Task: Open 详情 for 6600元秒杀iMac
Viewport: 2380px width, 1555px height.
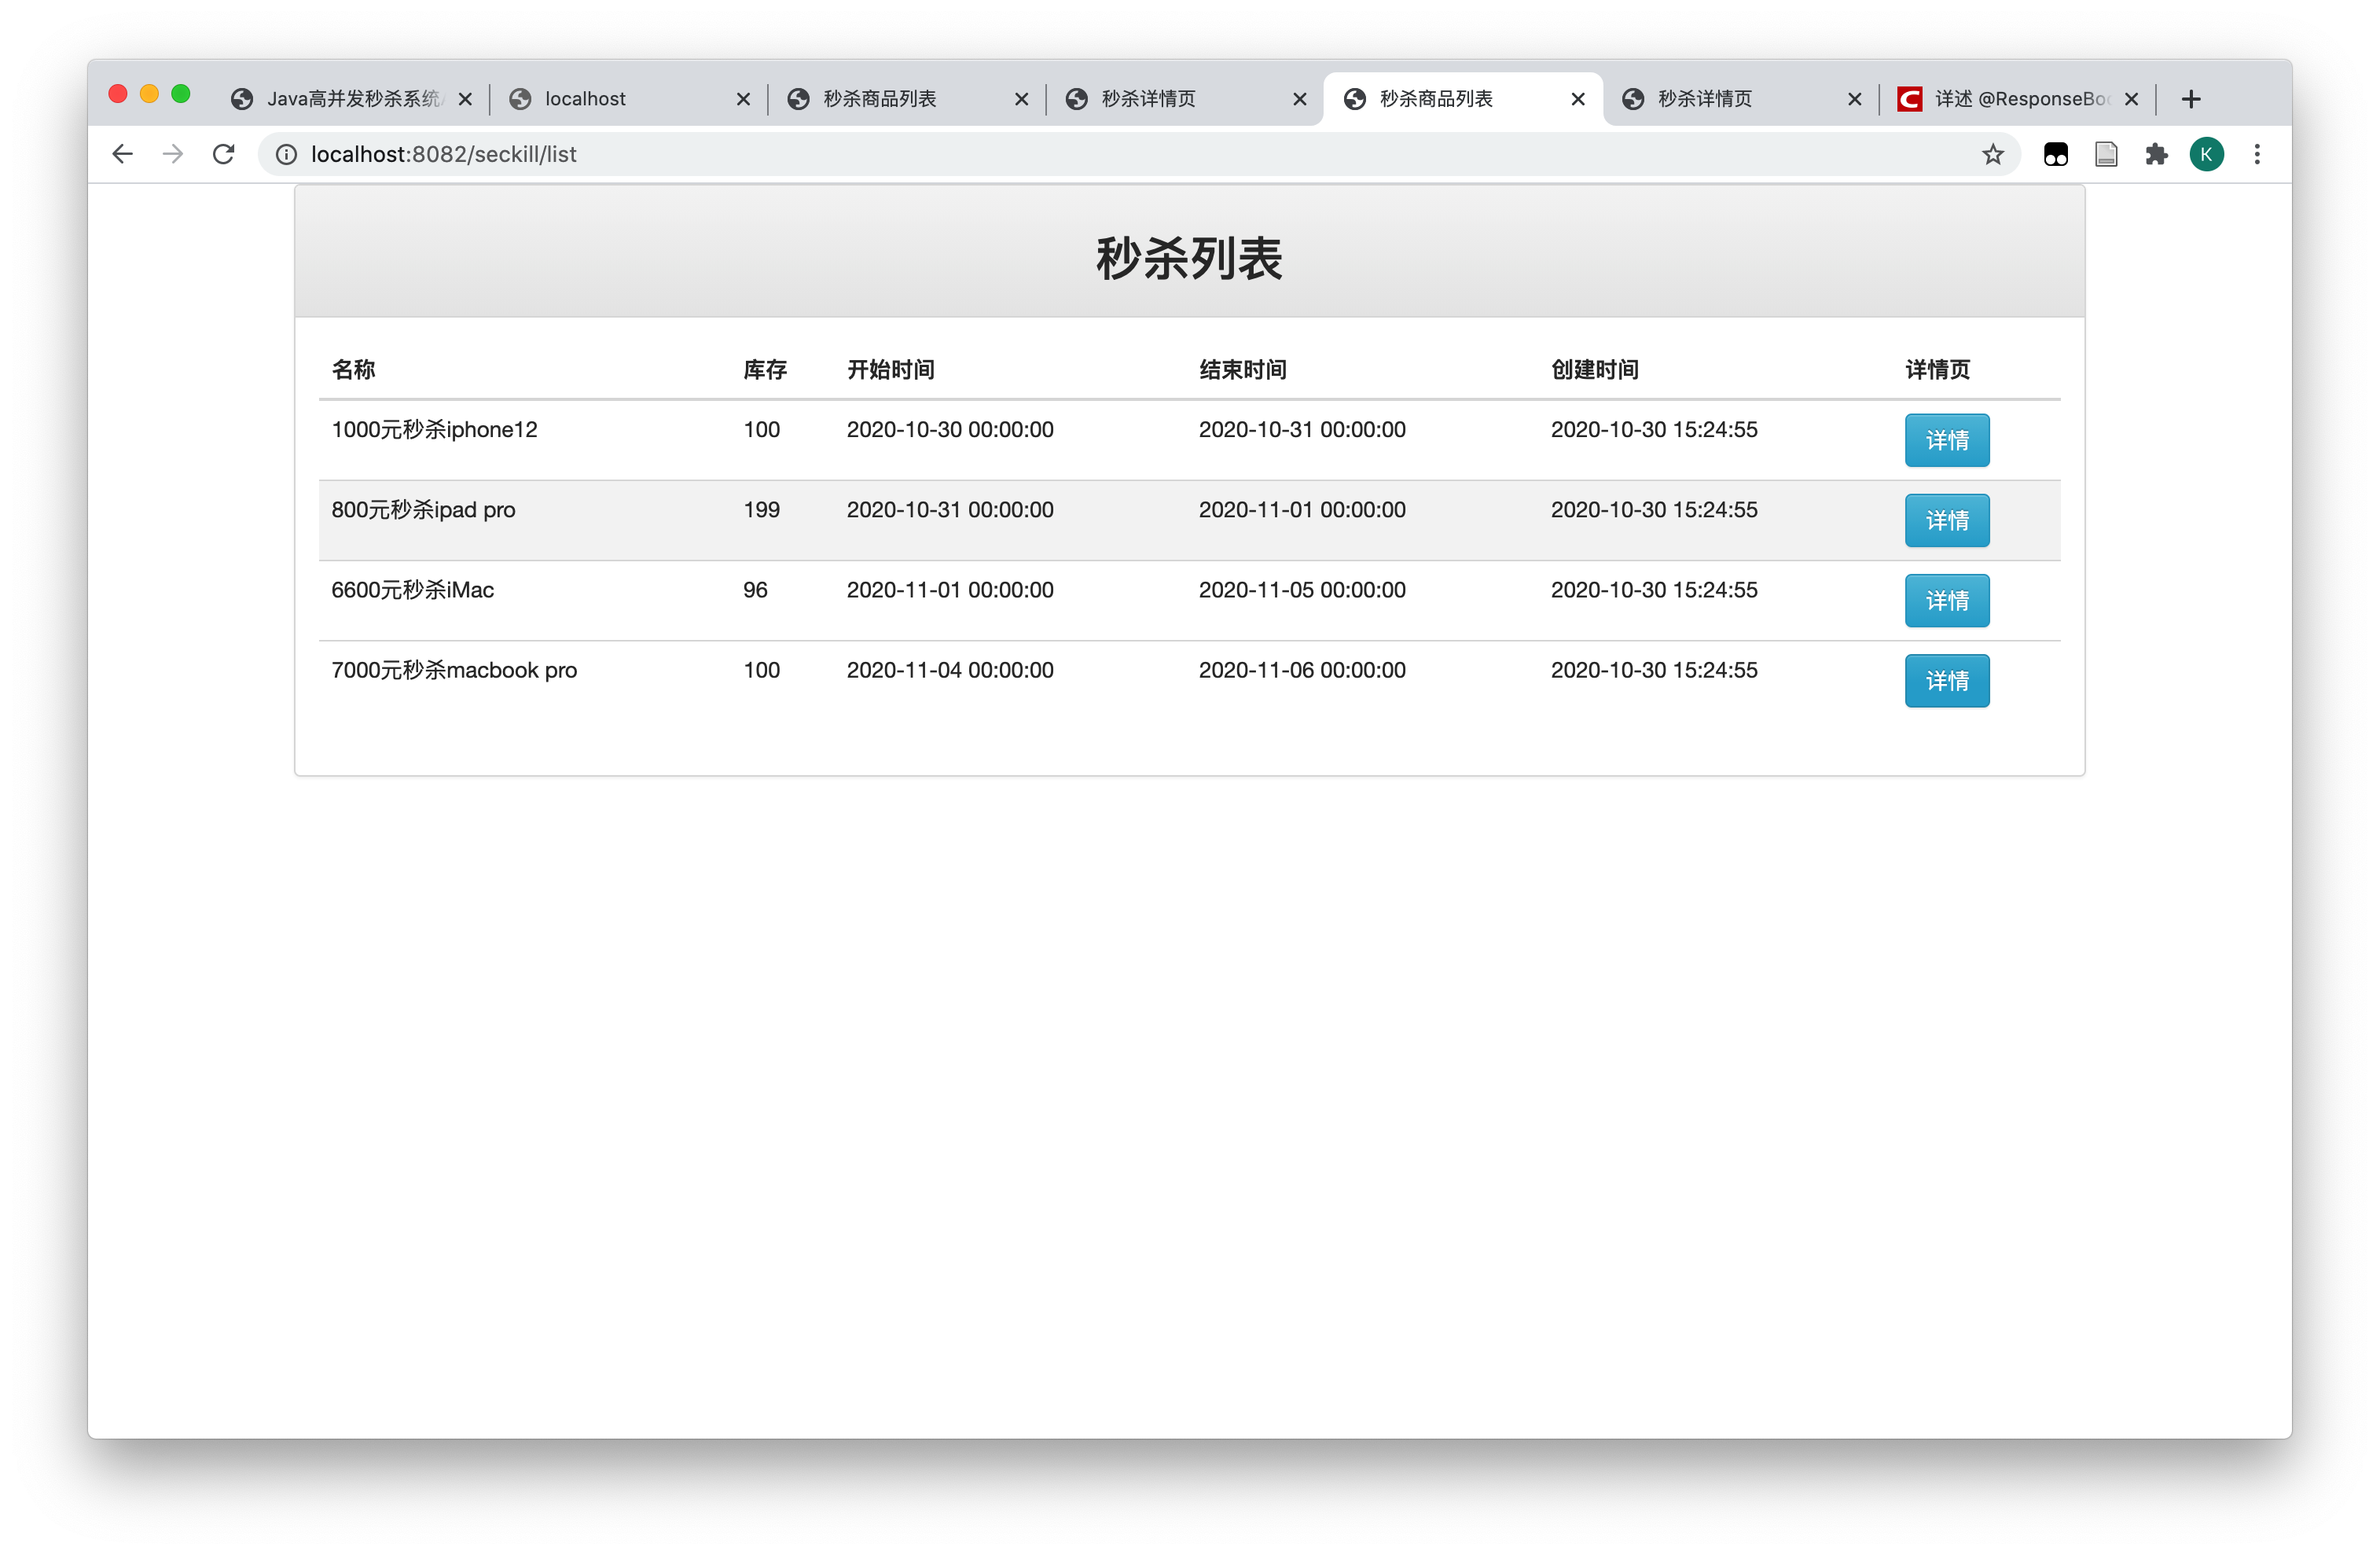Action: (1946, 600)
